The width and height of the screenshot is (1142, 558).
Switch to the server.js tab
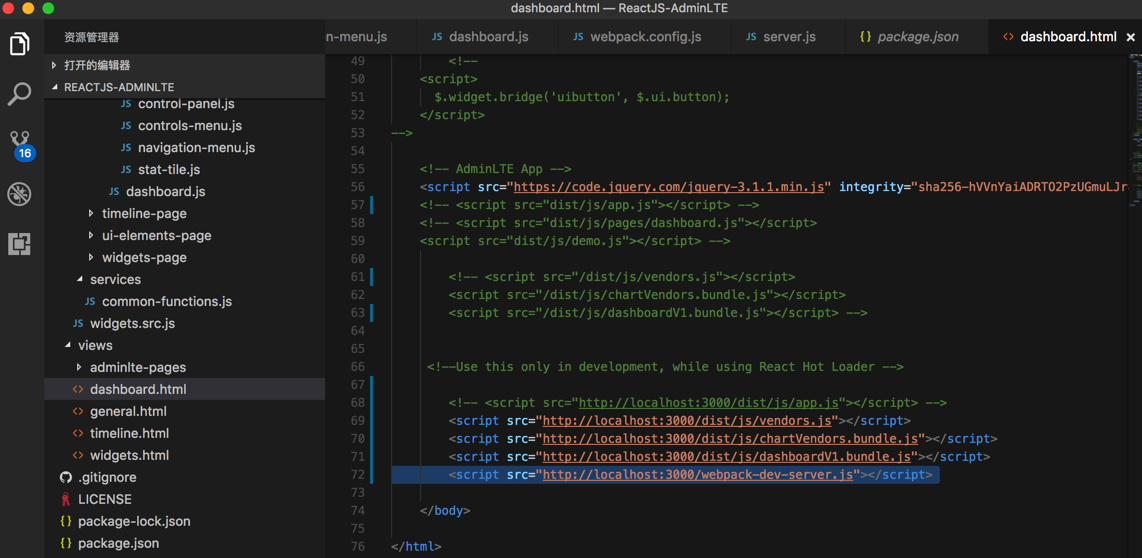789,37
